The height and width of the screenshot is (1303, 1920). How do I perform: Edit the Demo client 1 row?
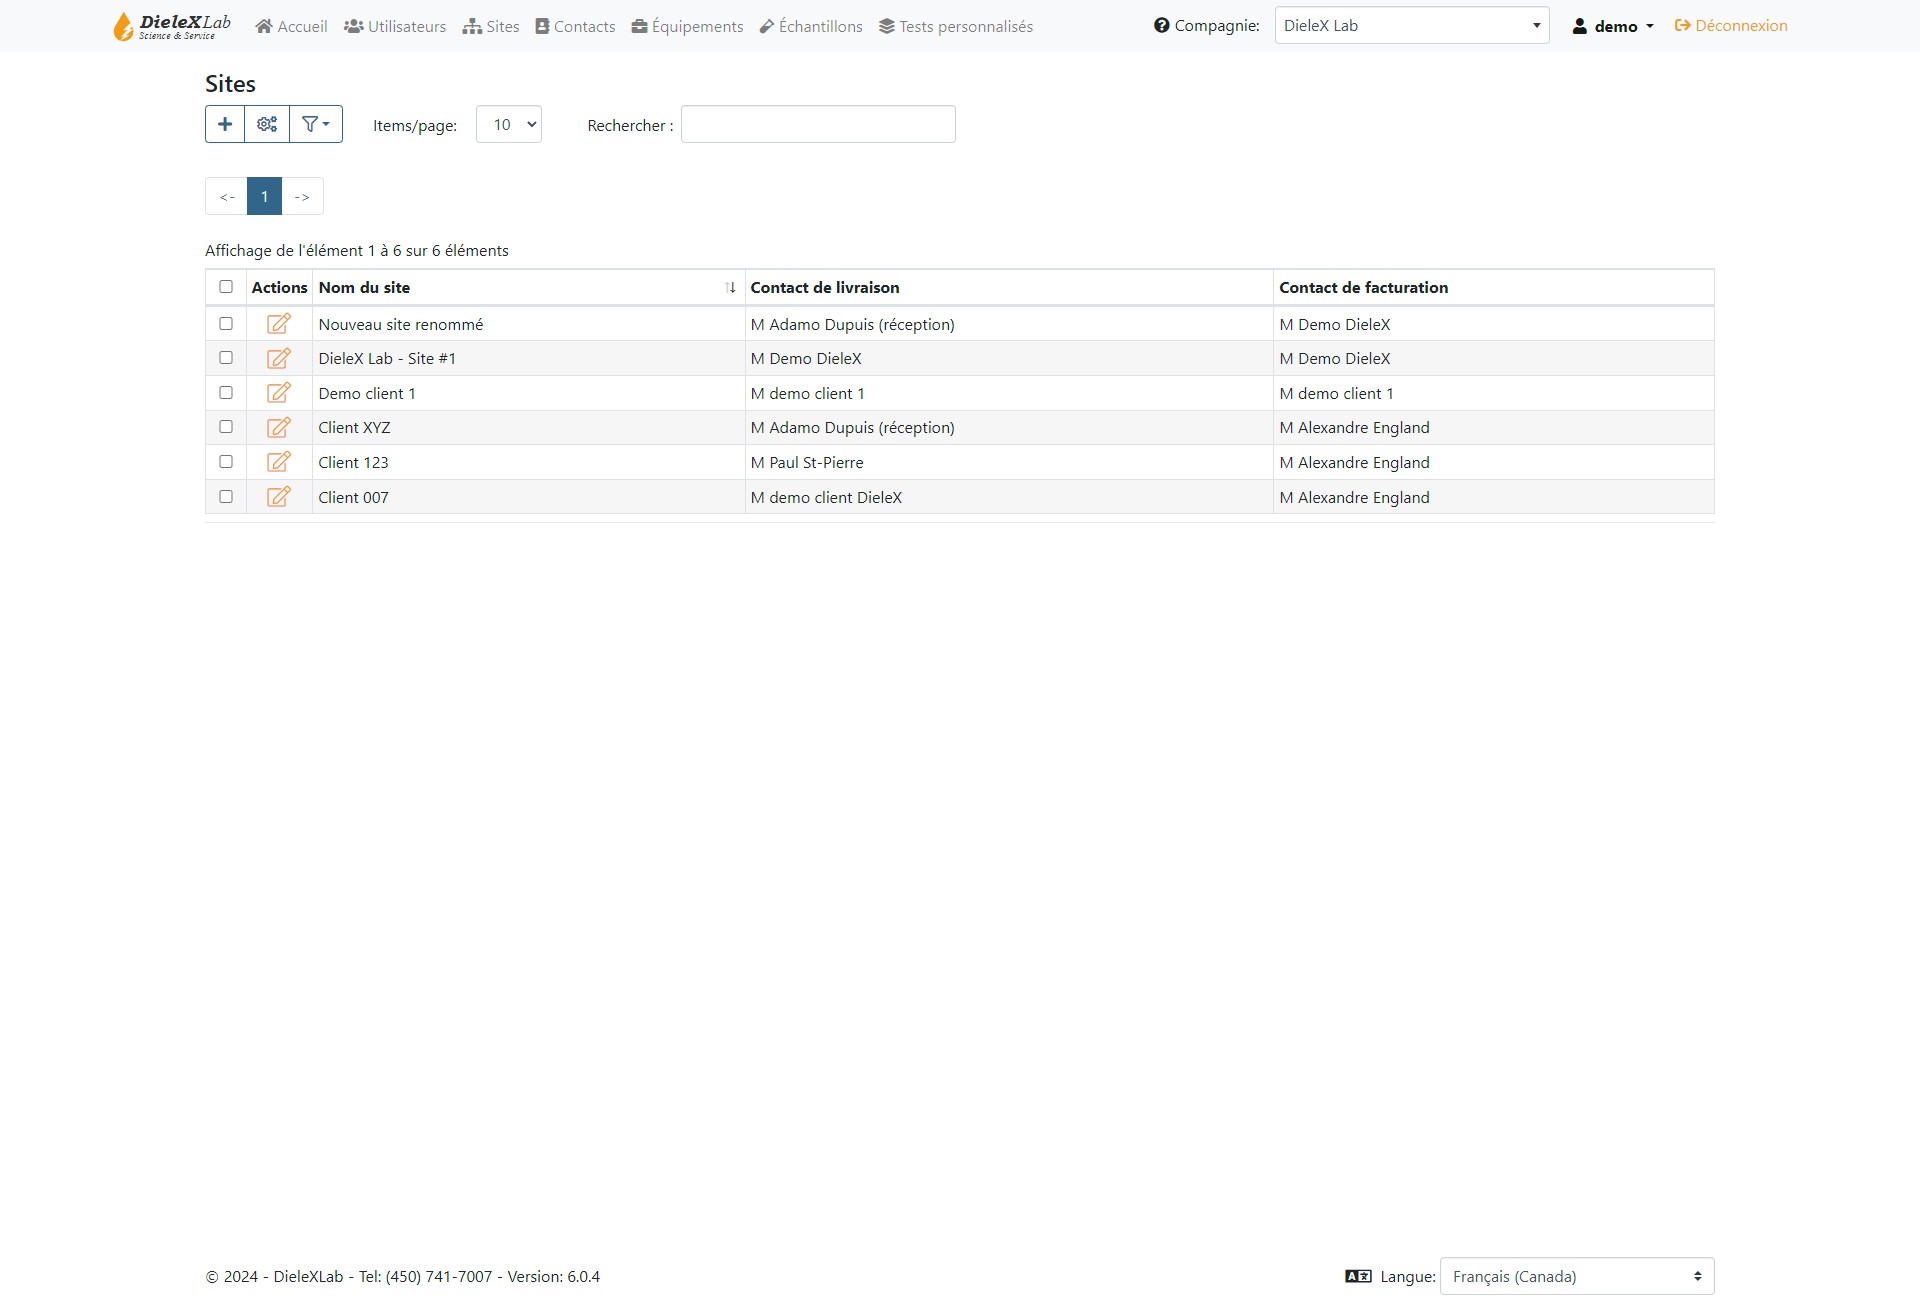[279, 393]
